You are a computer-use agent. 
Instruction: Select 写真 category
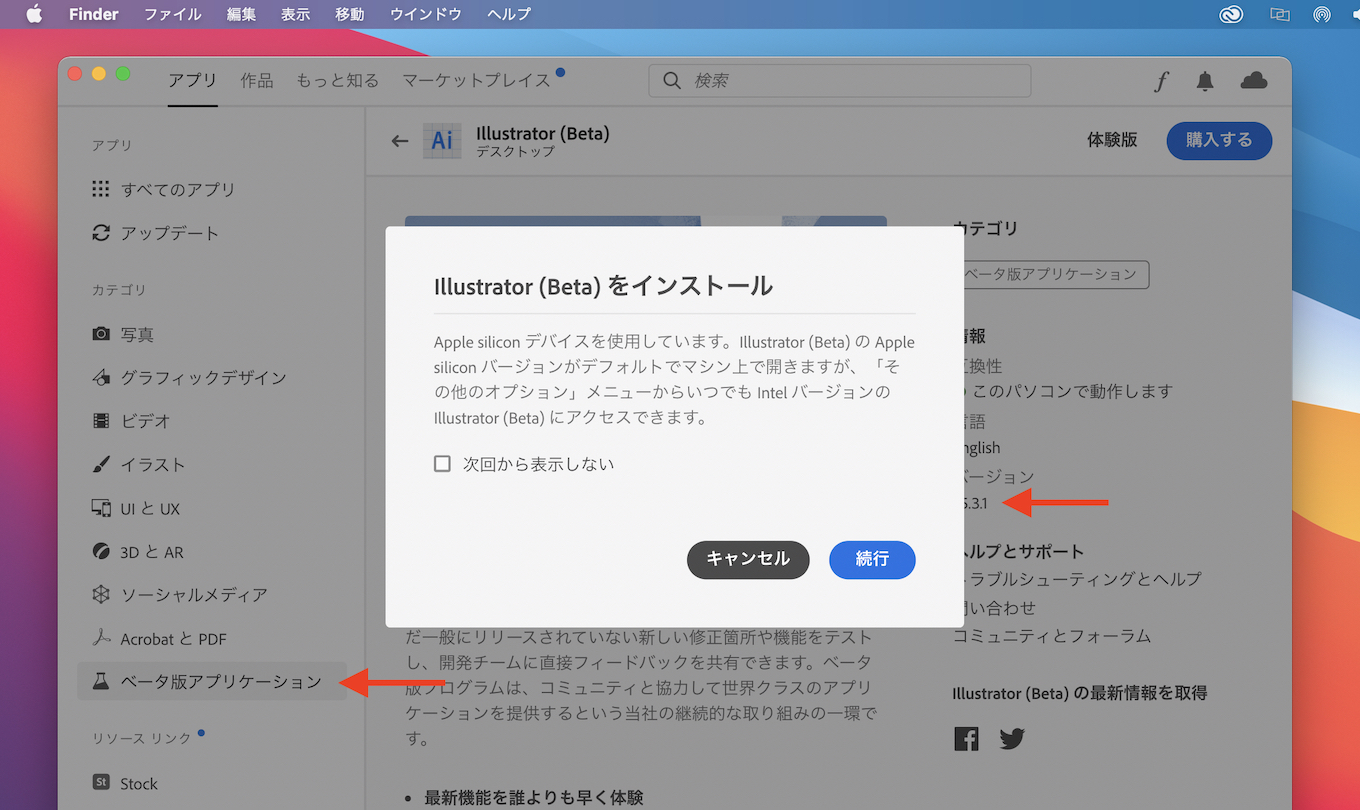pyautogui.click(x=122, y=334)
